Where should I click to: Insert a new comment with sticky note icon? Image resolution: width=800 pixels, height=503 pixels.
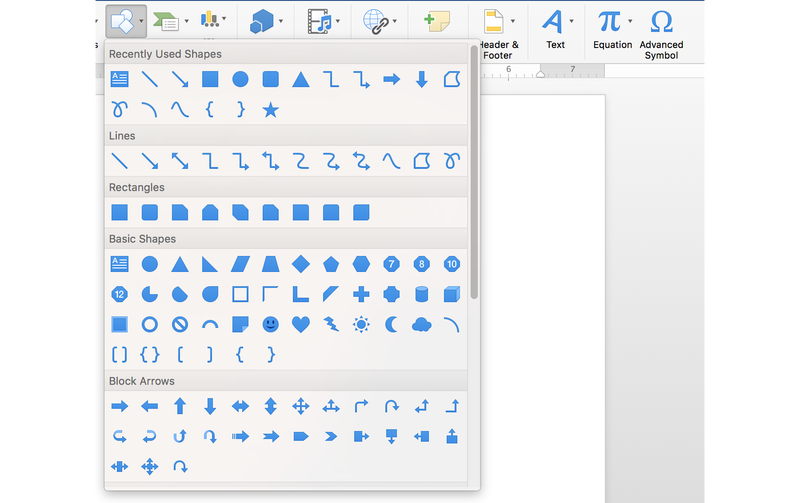pyautogui.click(x=437, y=21)
